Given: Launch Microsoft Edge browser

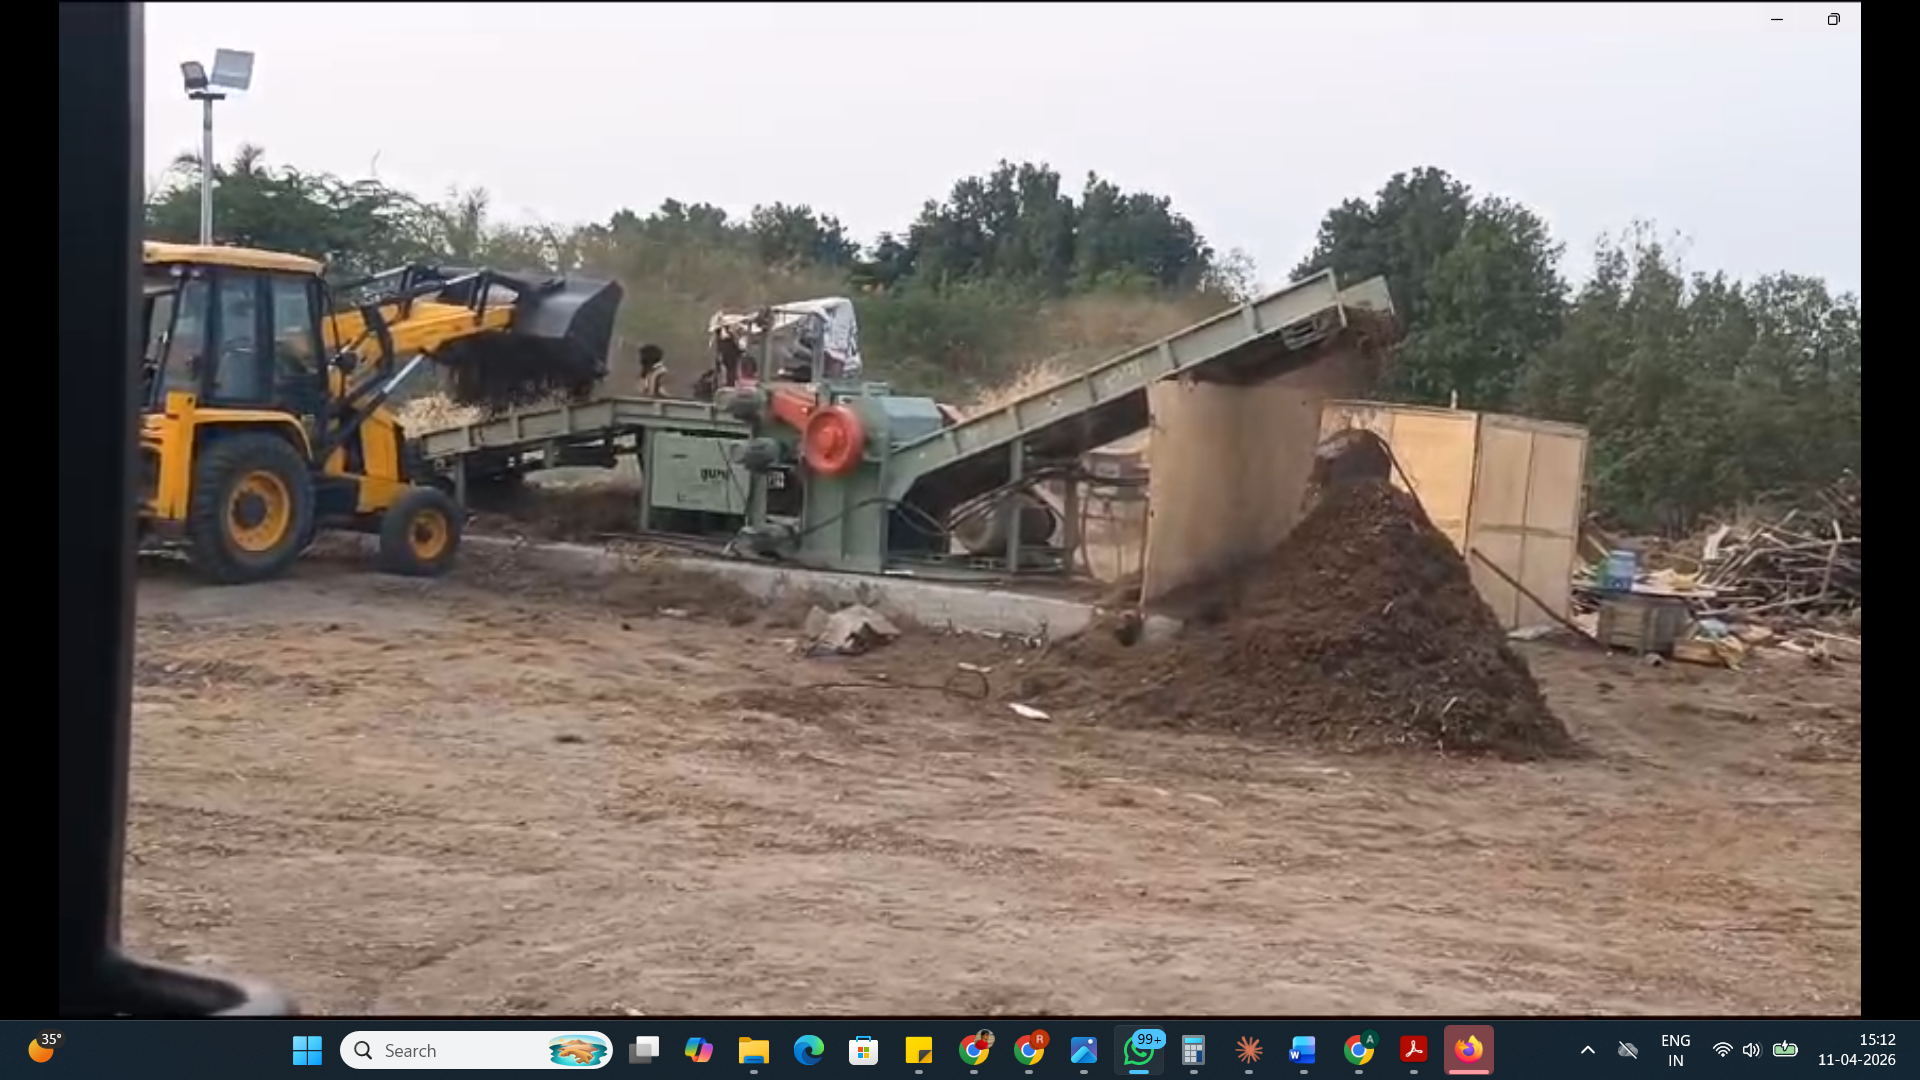Looking at the screenshot, I should 808,1050.
